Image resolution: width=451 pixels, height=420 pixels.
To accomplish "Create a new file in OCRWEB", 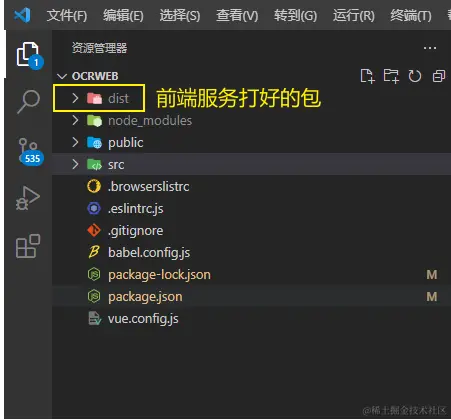I will tap(367, 76).
